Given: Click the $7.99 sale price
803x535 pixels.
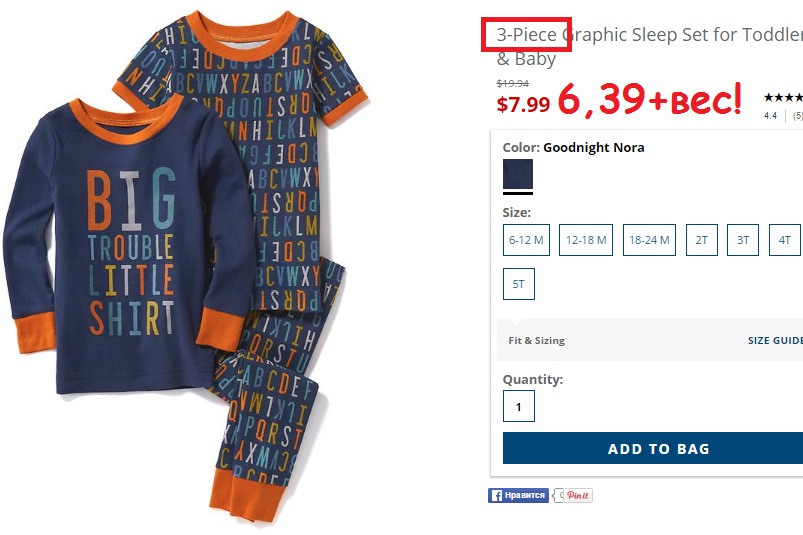Looking at the screenshot, I should [524, 104].
